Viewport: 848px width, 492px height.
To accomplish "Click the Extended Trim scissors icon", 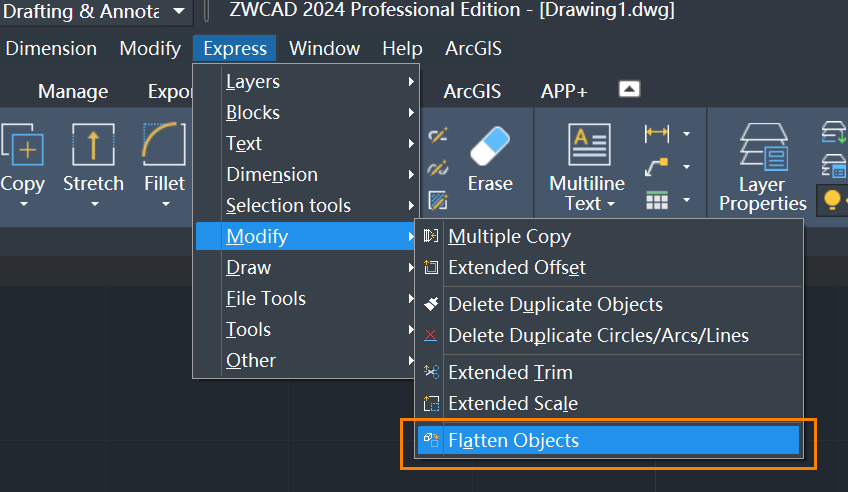I will [x=431, y=372].
